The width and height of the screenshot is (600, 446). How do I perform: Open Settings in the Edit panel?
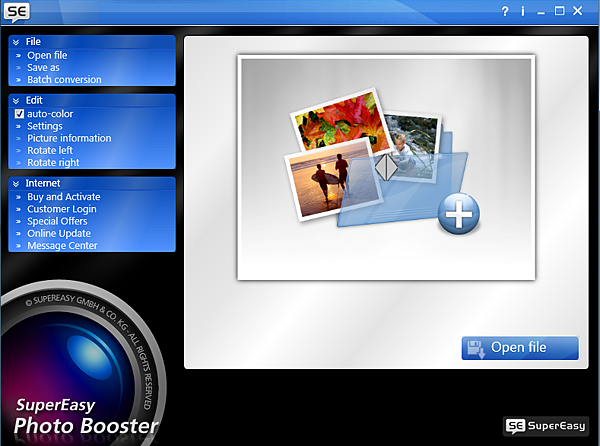click(x=45, y=126)
